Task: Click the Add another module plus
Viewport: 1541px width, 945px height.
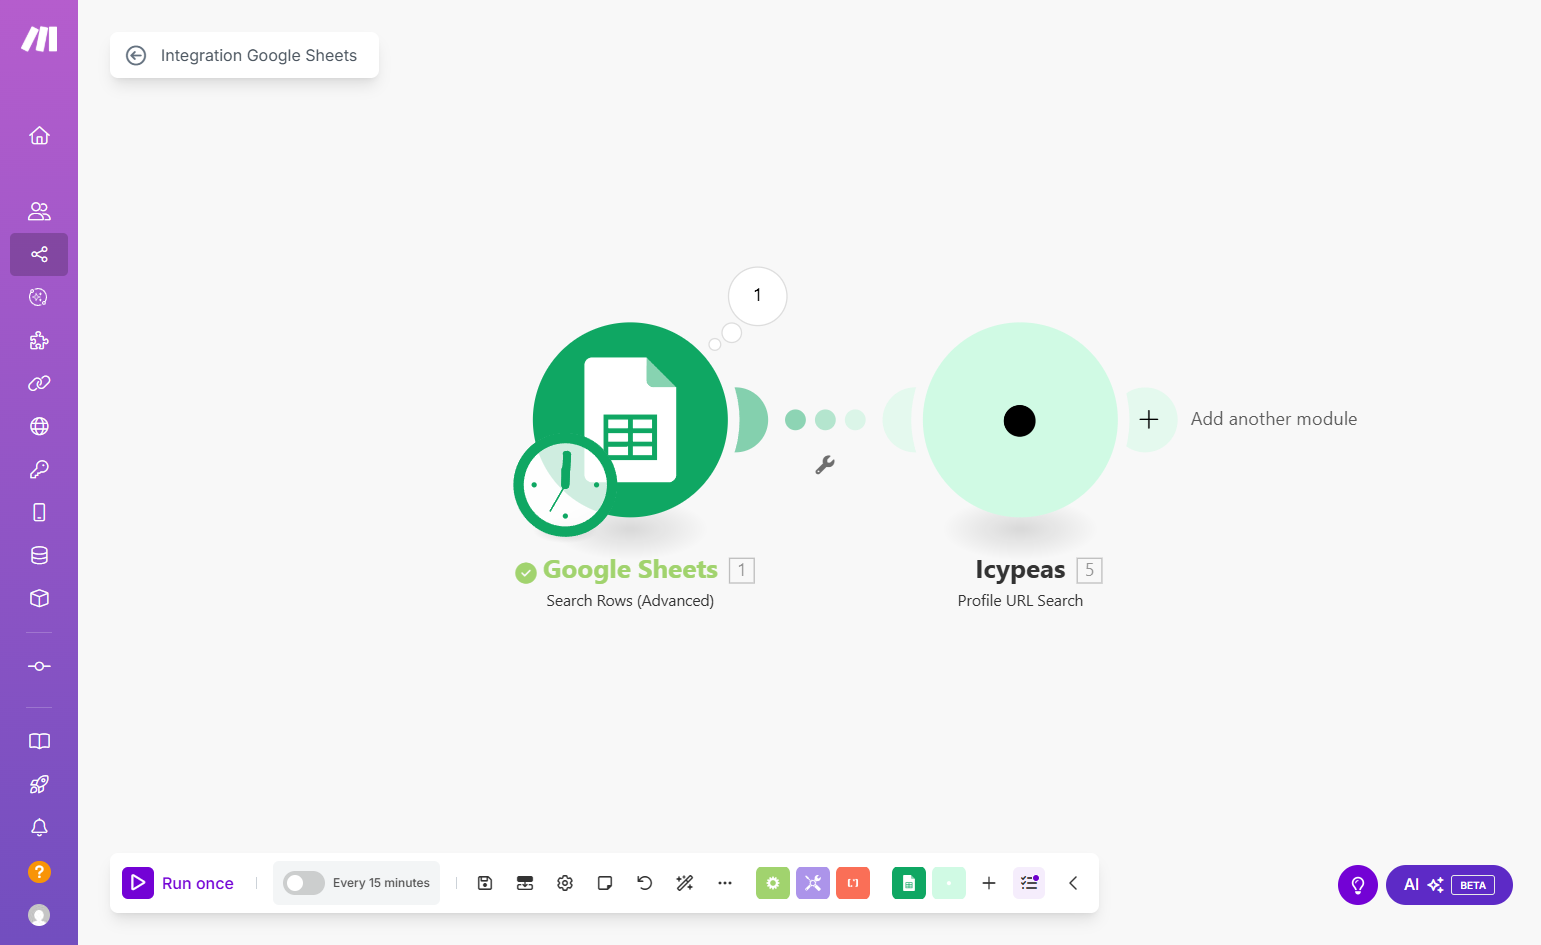Action: (1149, 420)
